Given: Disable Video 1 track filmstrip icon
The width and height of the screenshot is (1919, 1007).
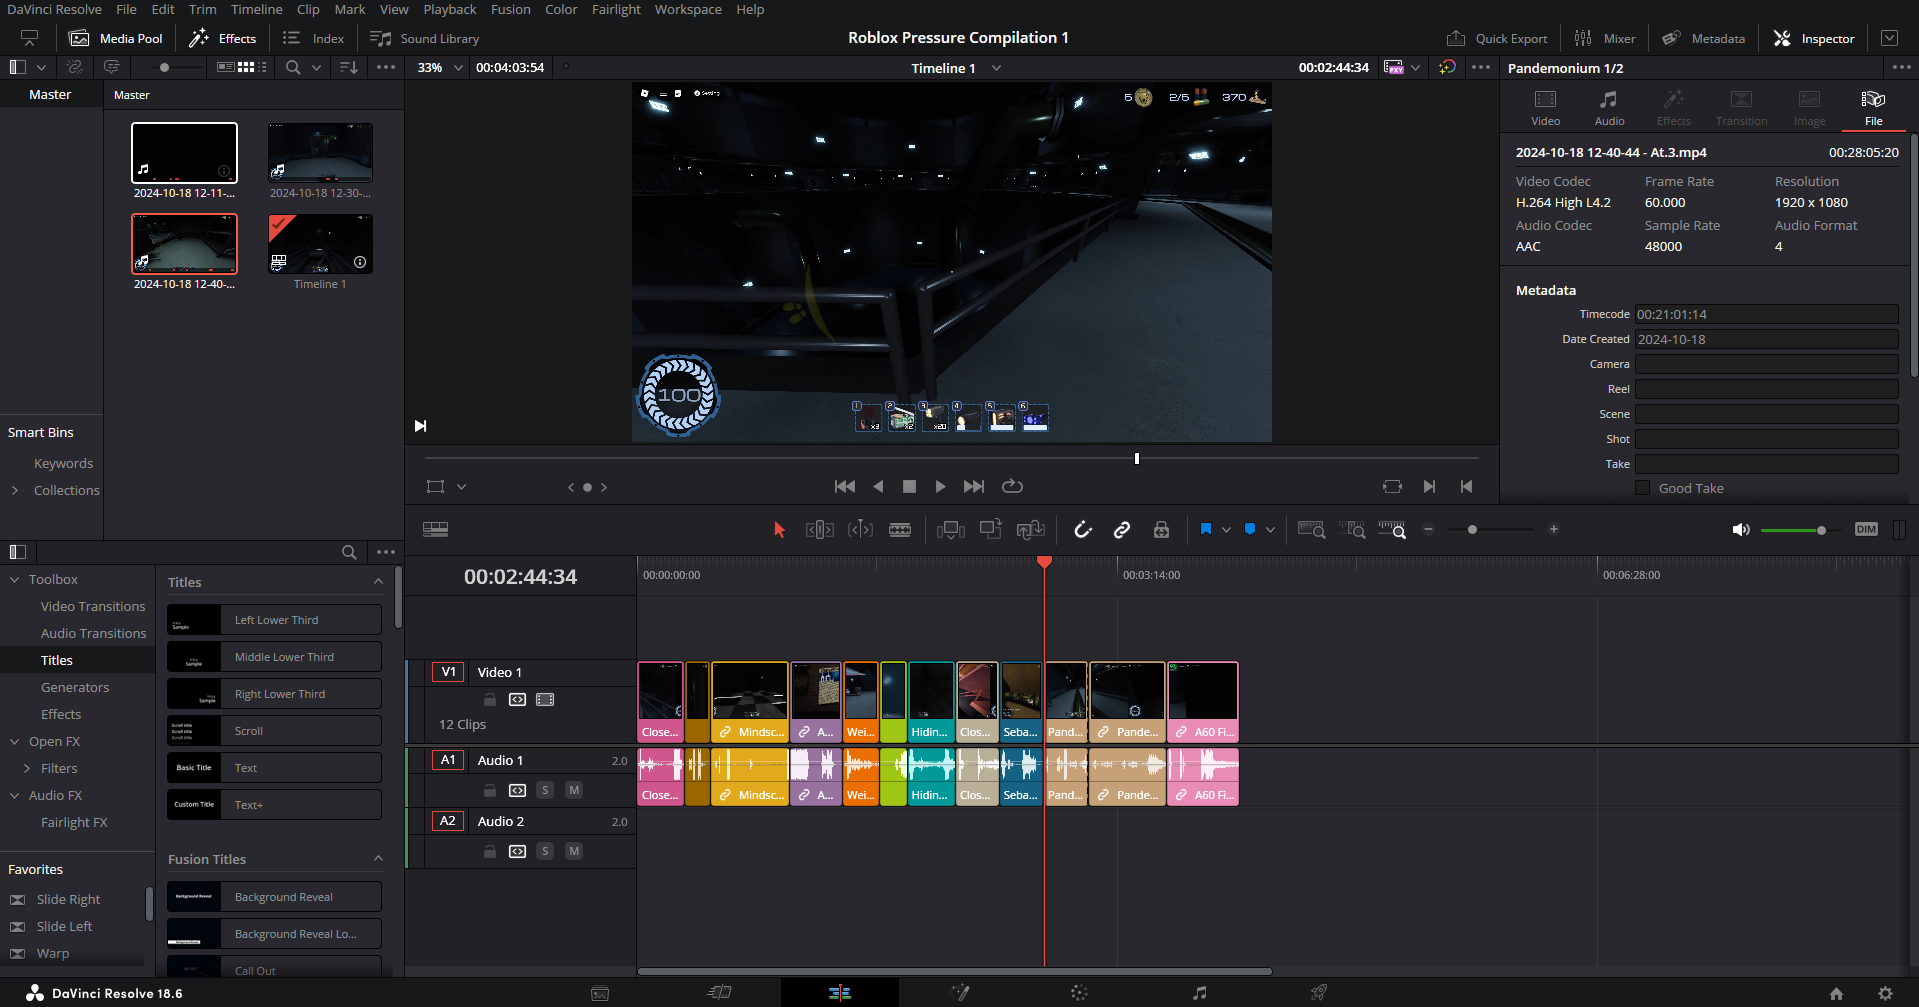Looking at the screenshot, I should coord(545,700).
